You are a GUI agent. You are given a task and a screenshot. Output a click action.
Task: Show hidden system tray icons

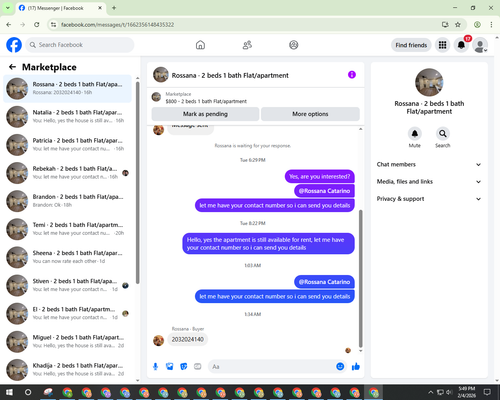(430, 392)
